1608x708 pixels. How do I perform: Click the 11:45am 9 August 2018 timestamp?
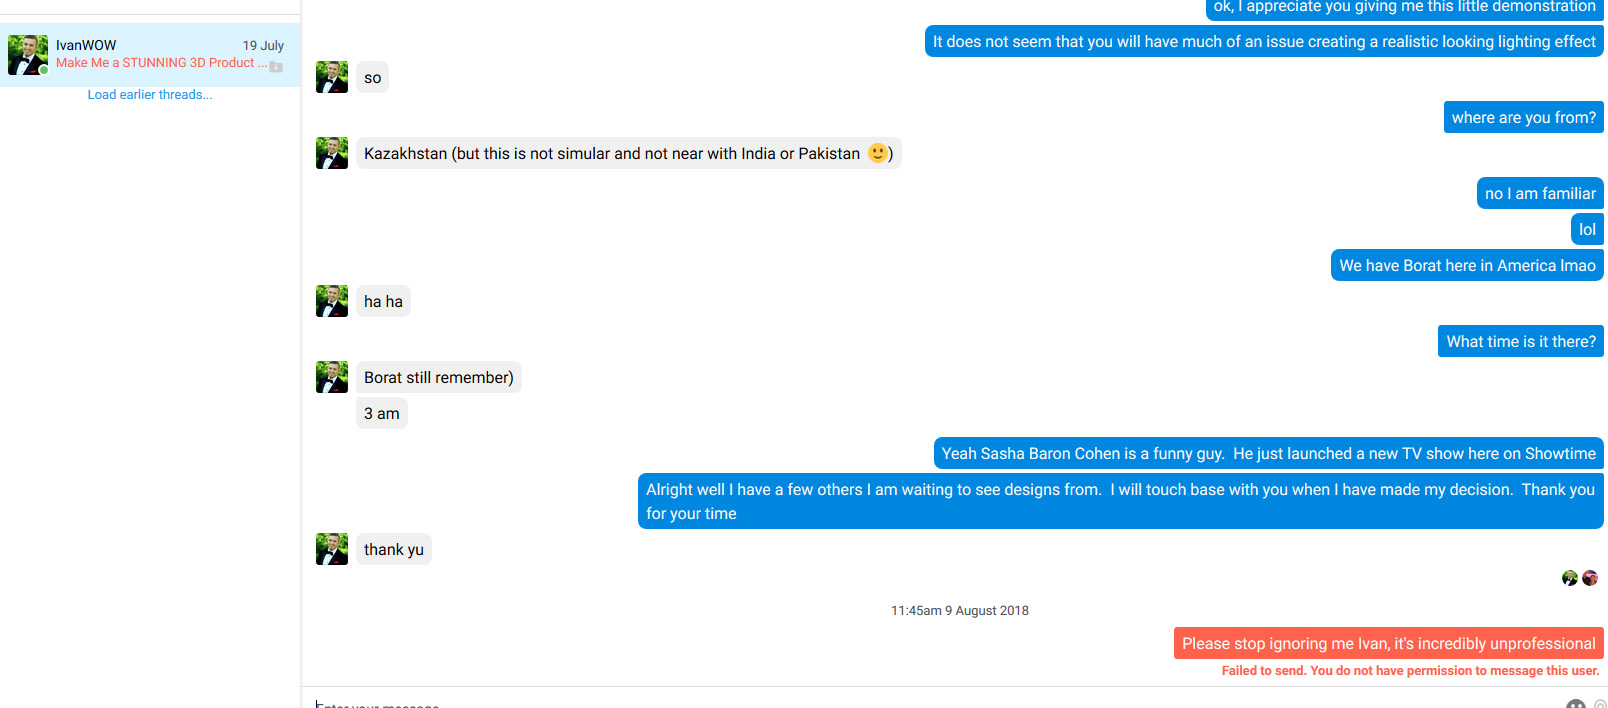click(x=960, y=611)
